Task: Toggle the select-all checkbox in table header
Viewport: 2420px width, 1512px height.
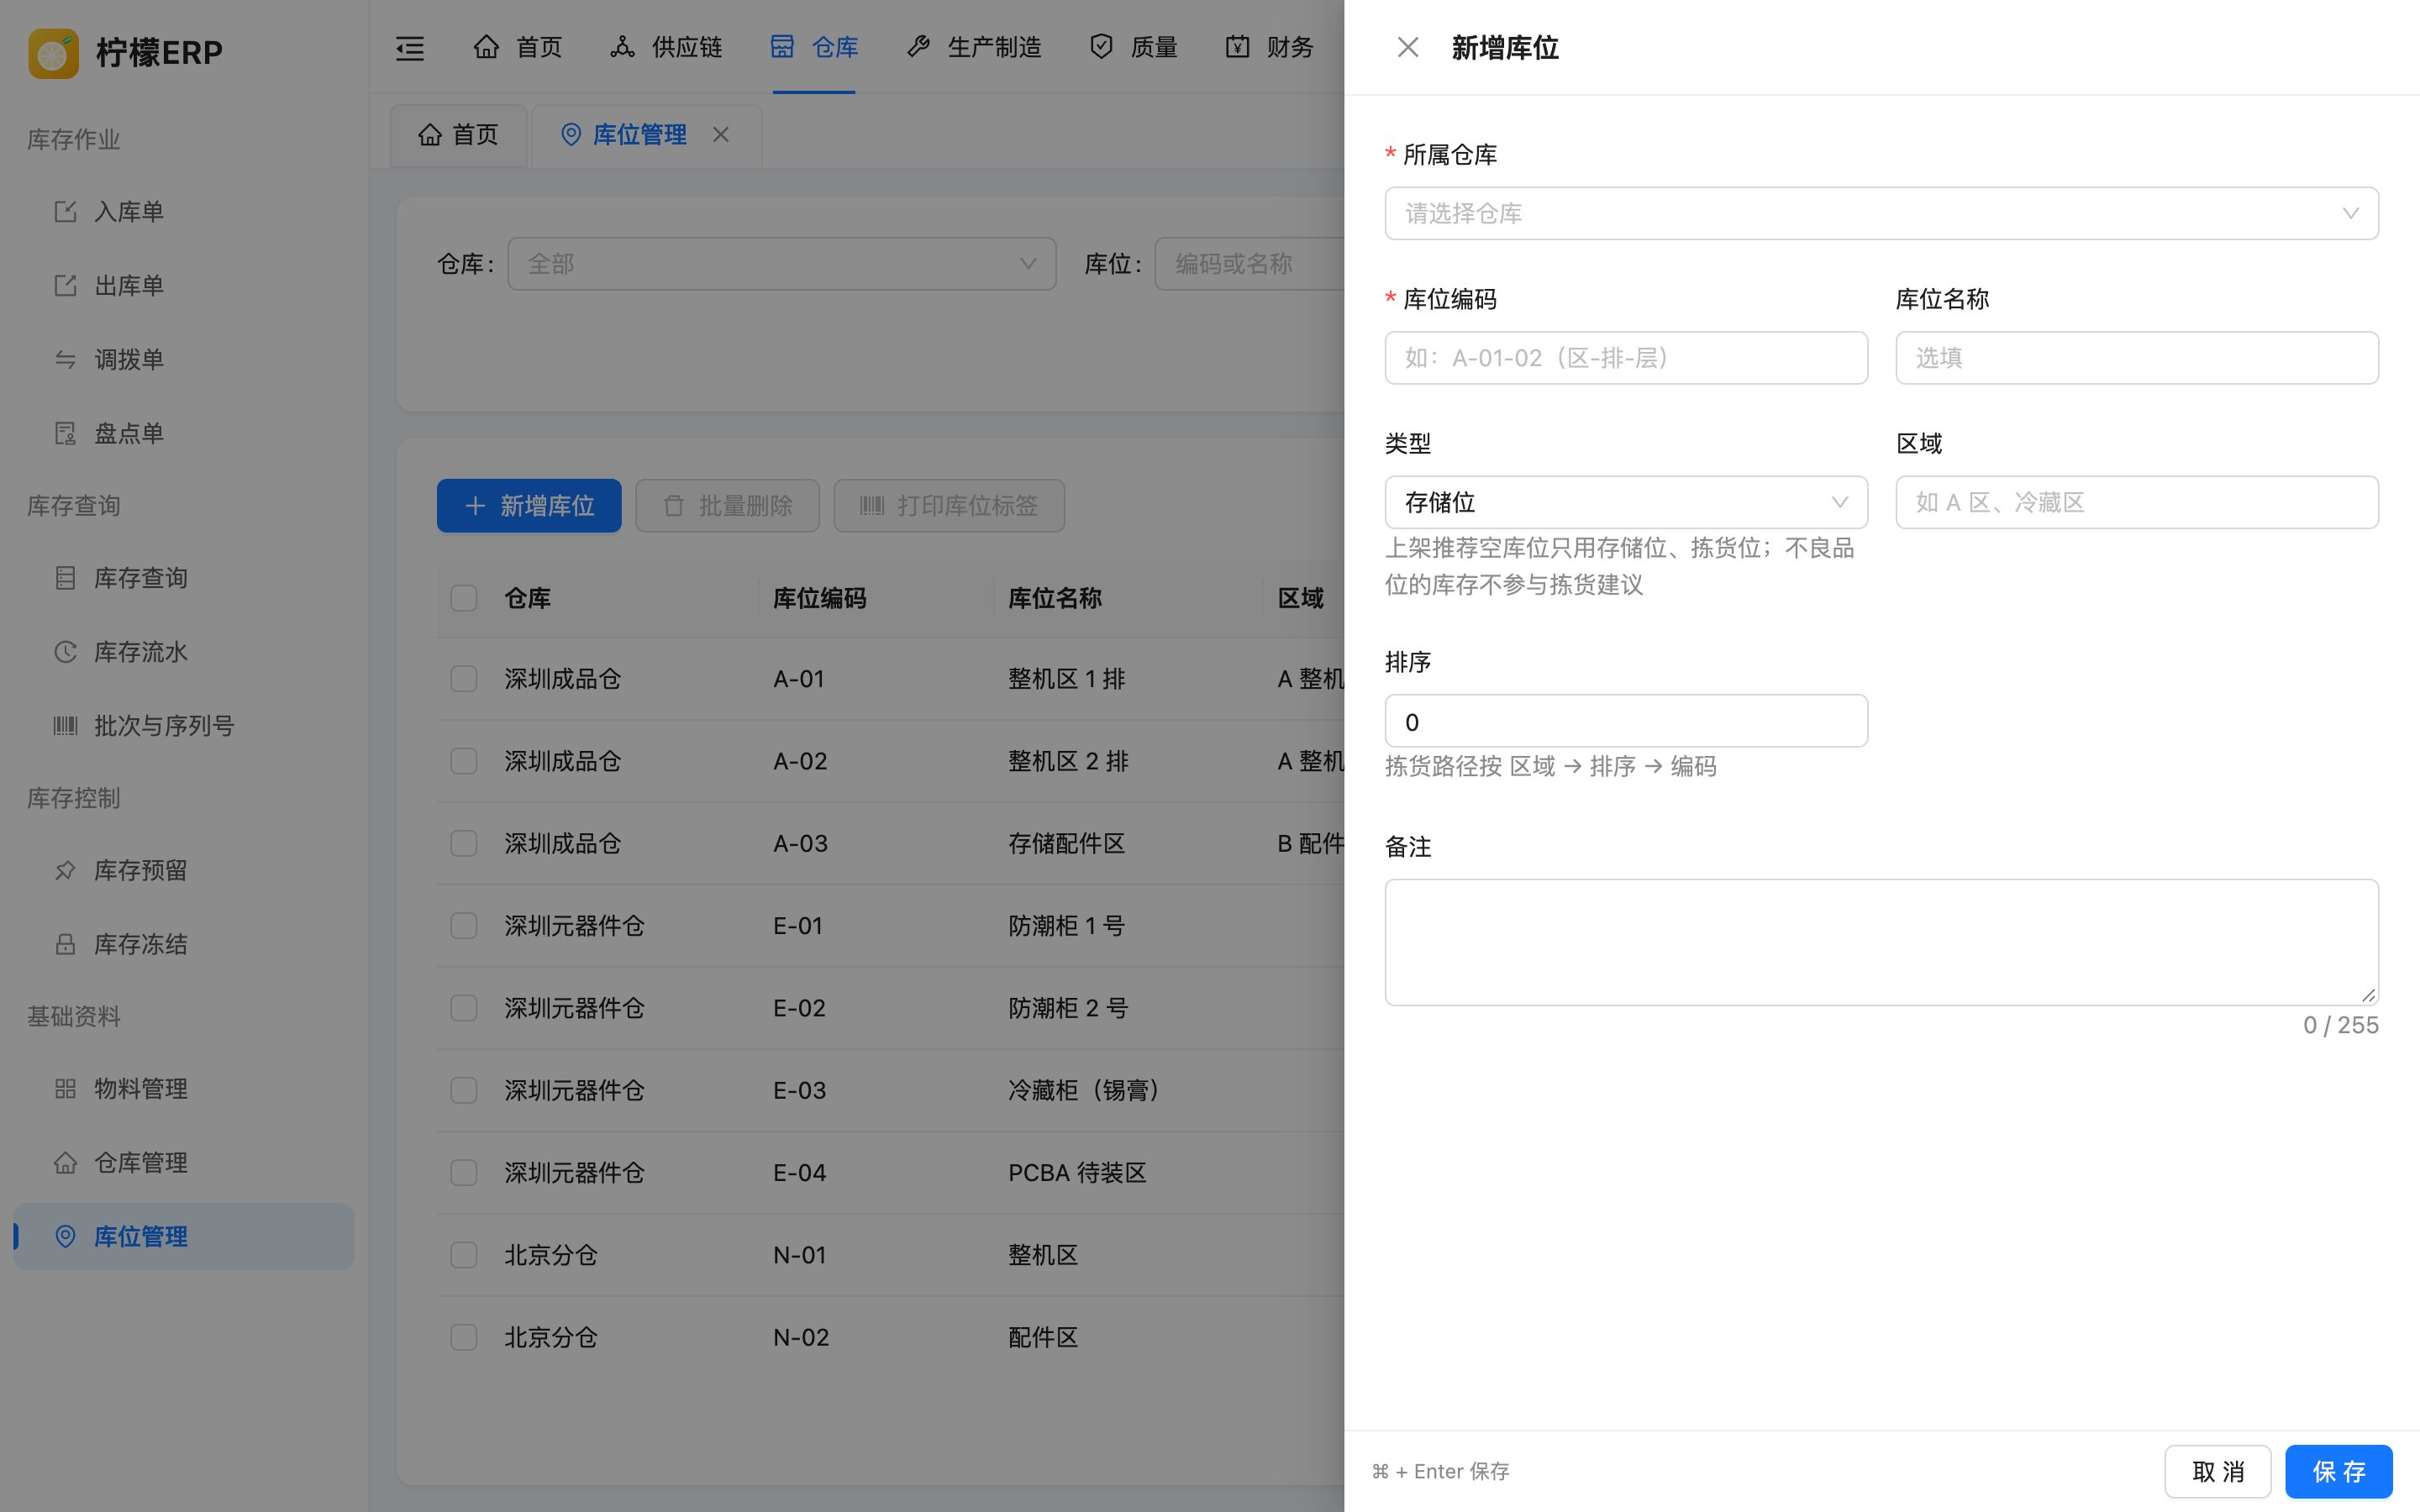Action: [x=464, y=598]
